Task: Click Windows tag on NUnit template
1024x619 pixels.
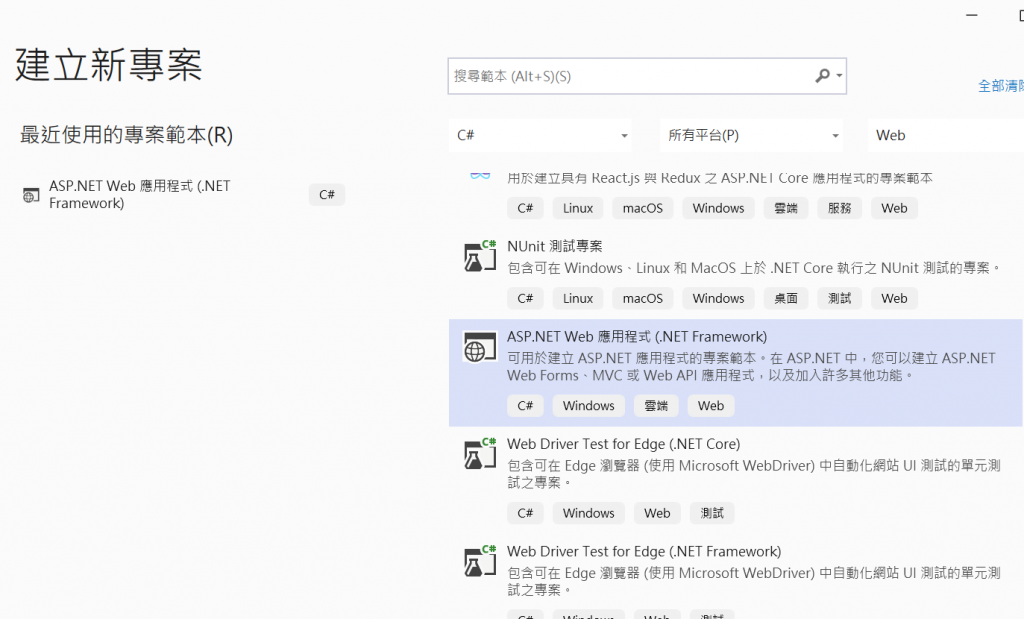Action: click(x=718, y=298)
